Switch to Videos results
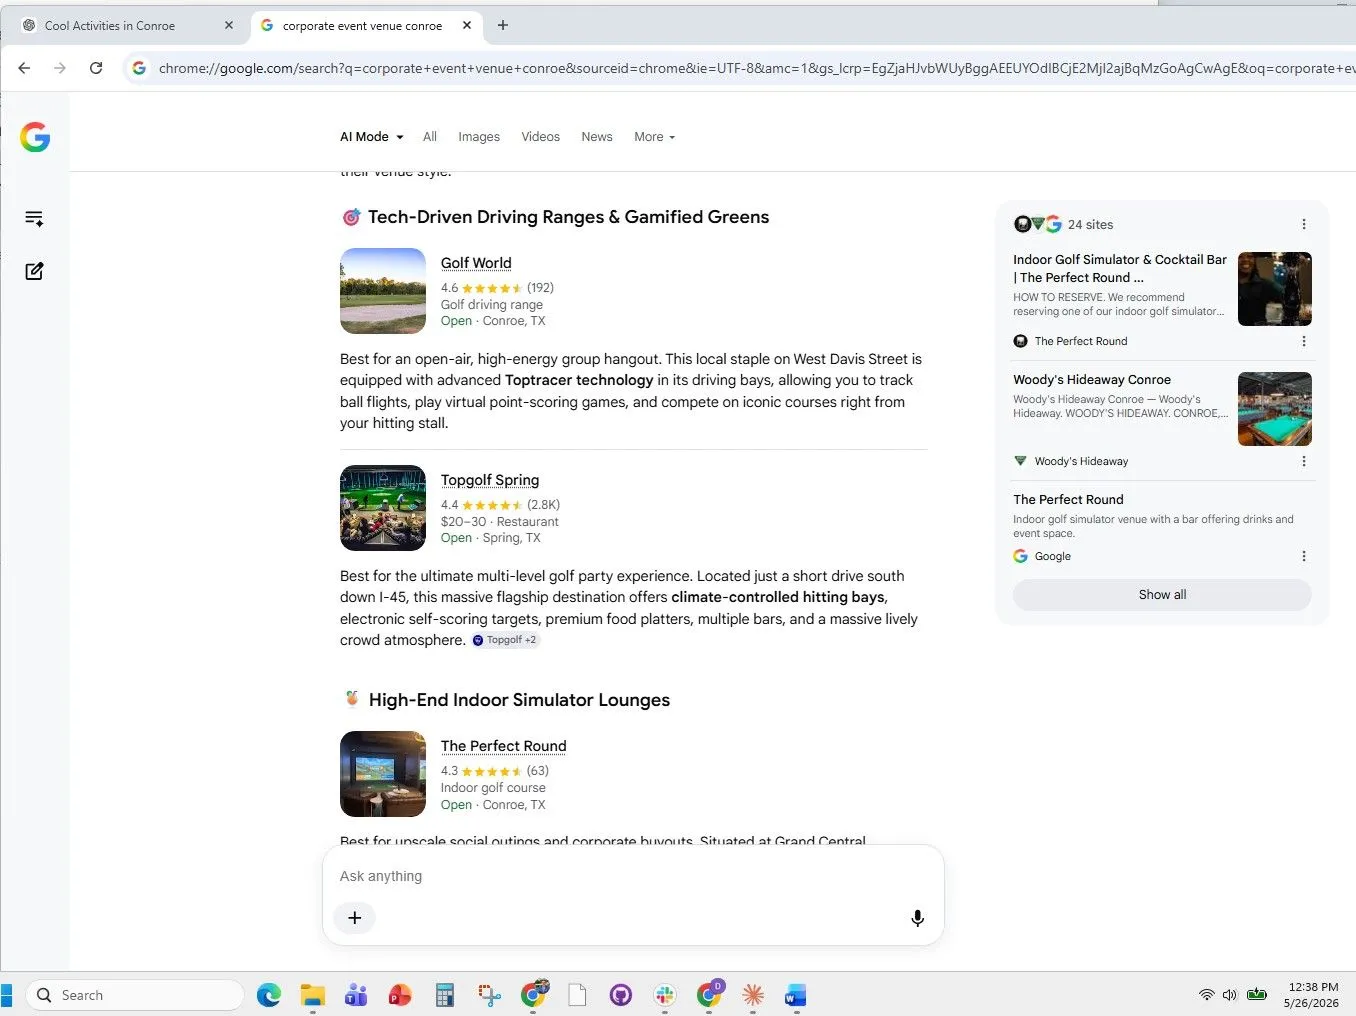This screenshot has width=1356, height=1016. [x=540, y=137]
